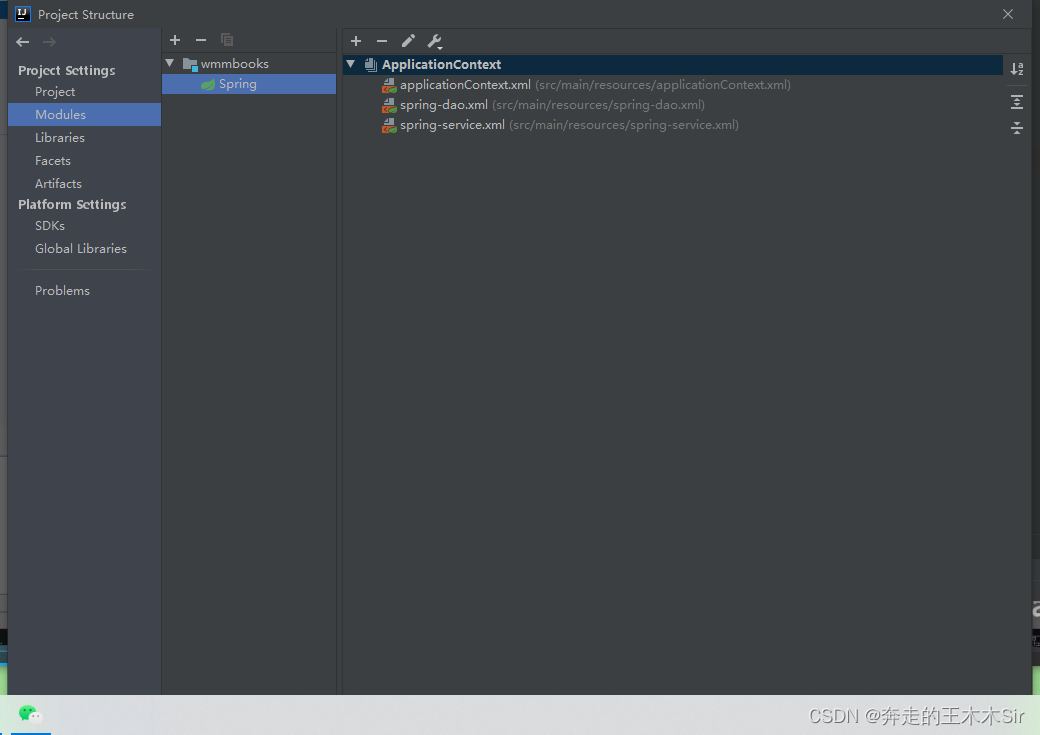
Task: Show the Problems list
Action: point(62,291)
